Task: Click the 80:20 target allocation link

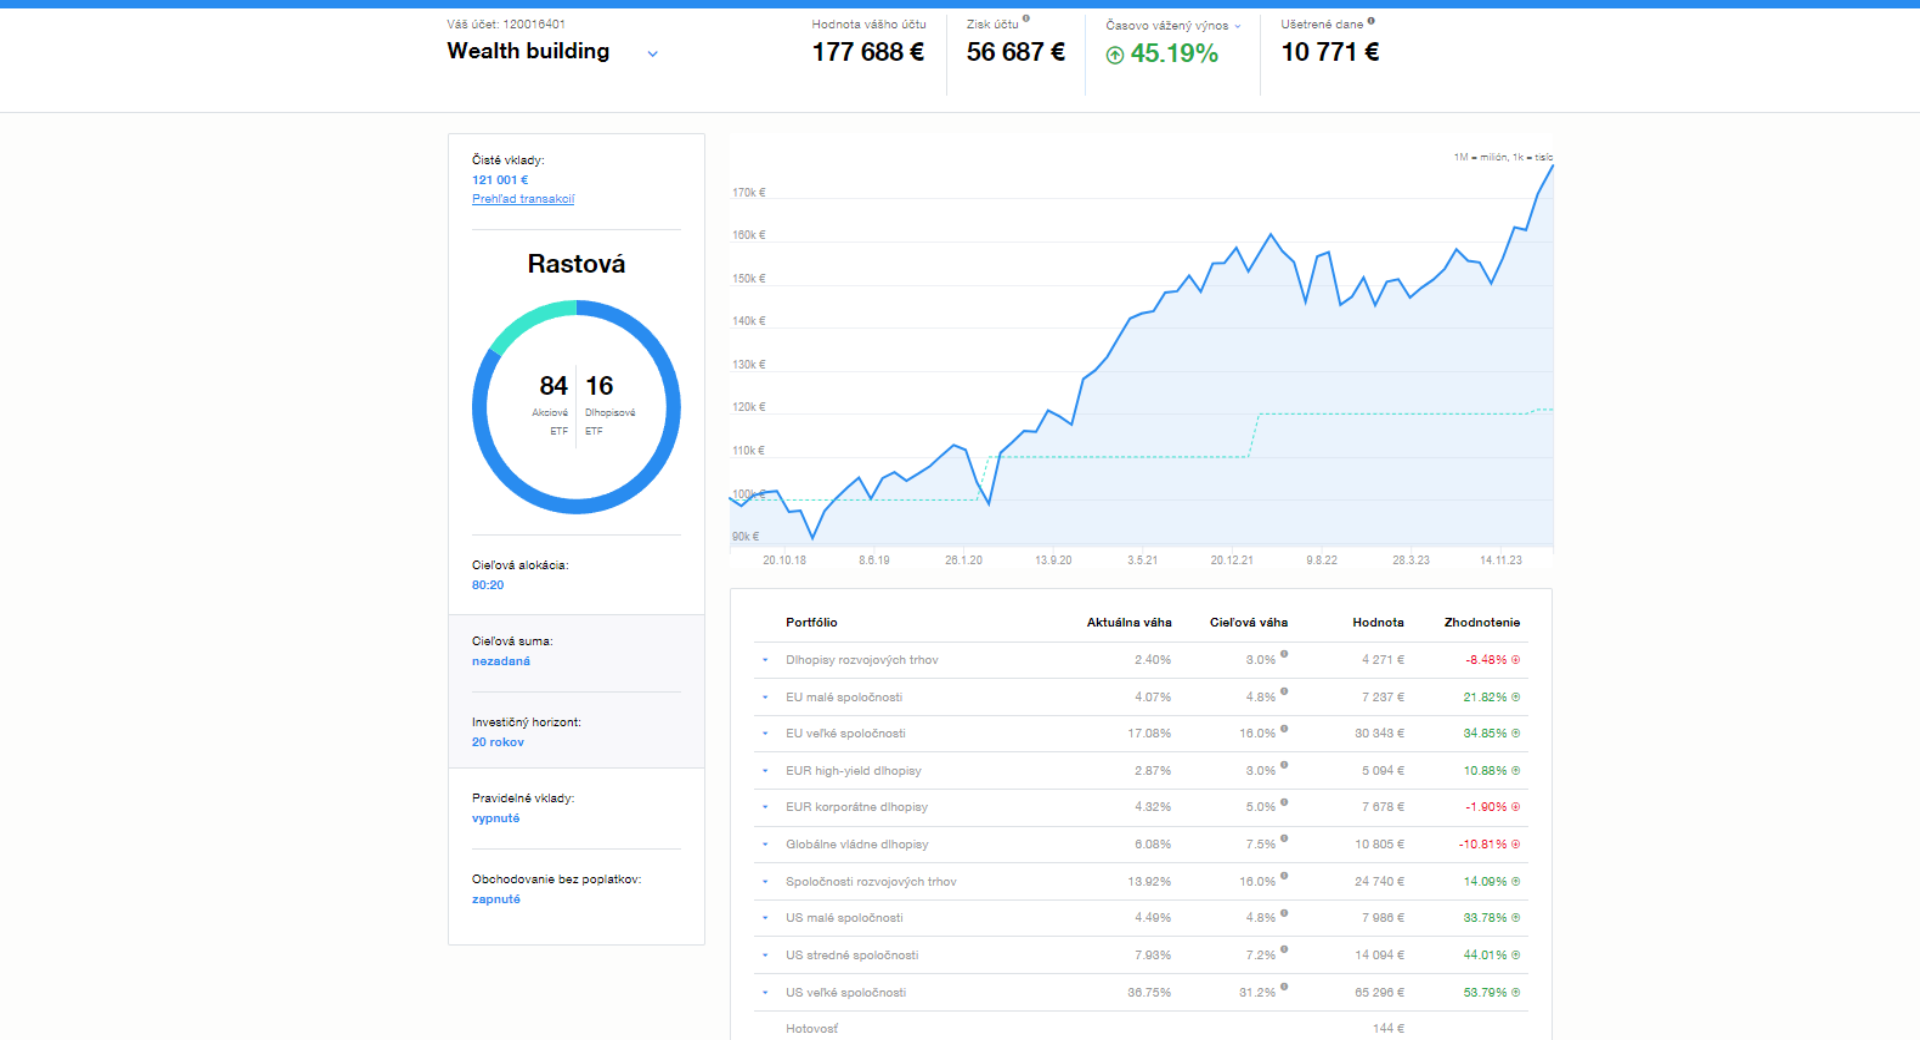Action: coord(488,585)
